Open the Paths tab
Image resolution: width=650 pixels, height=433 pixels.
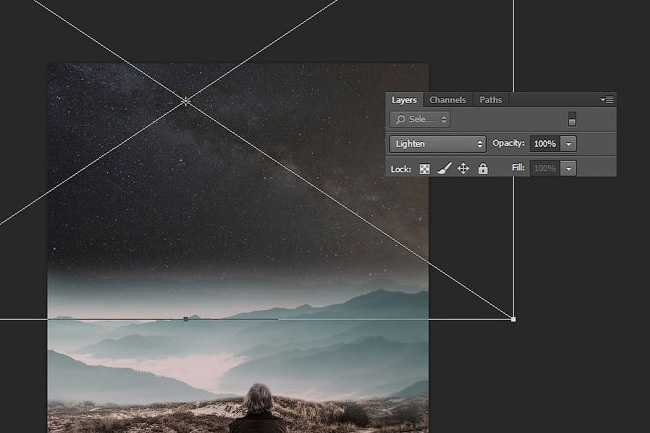(x=490, y=100)
